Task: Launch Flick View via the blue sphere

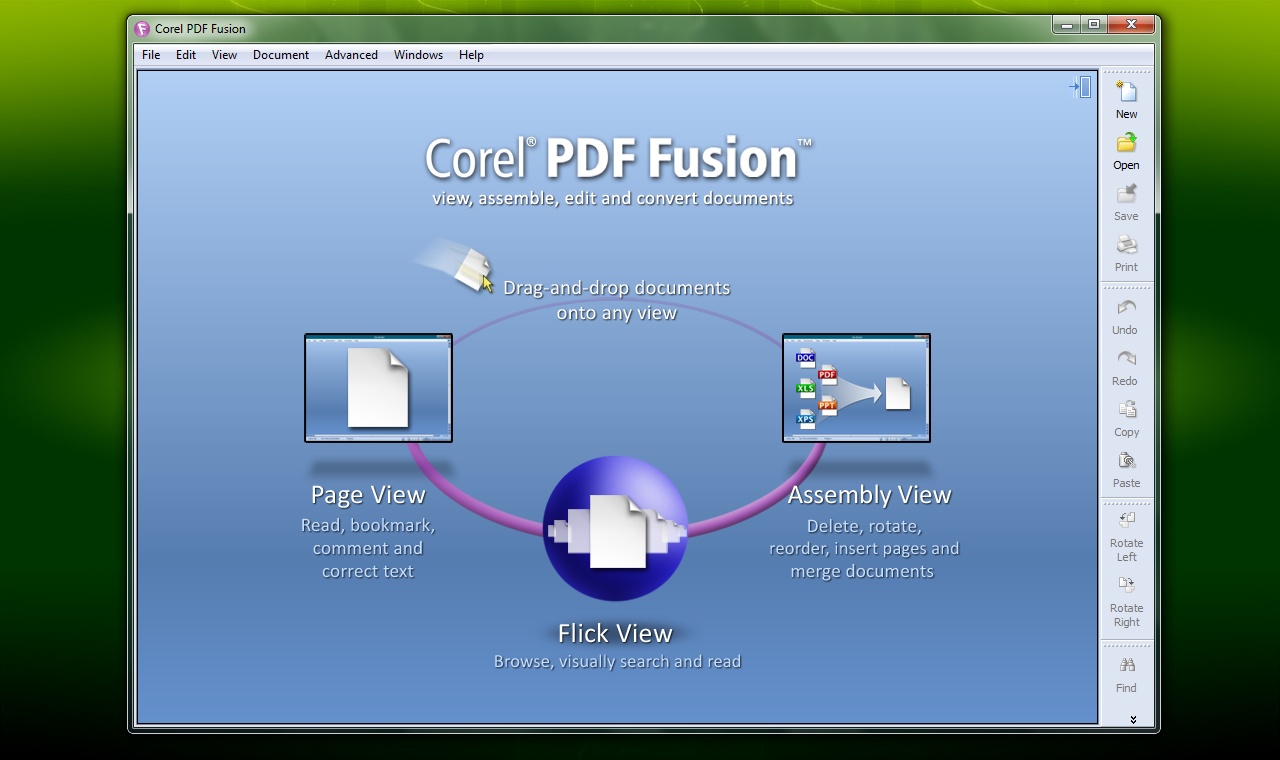Action: coord(615,528)
